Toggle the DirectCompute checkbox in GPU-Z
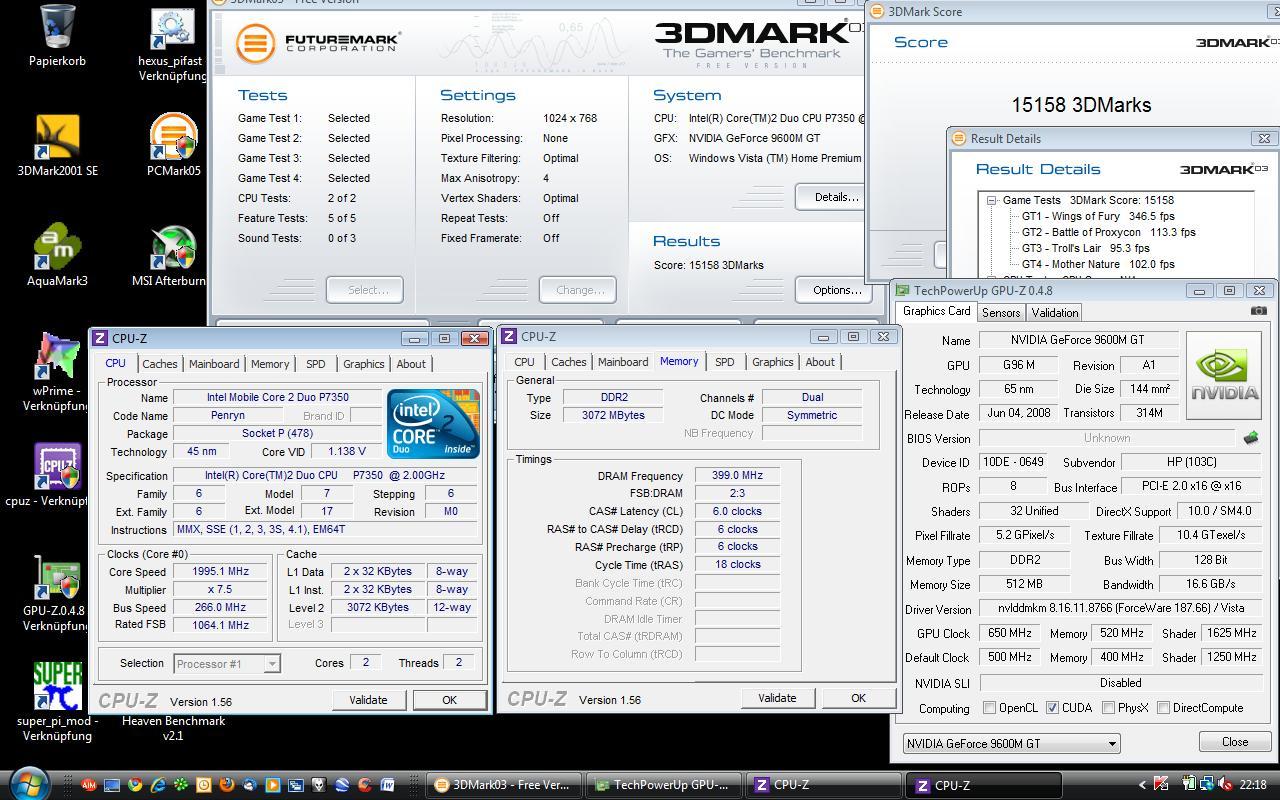The height and width of the screenshot is (800, 1280). [1163, 708]
